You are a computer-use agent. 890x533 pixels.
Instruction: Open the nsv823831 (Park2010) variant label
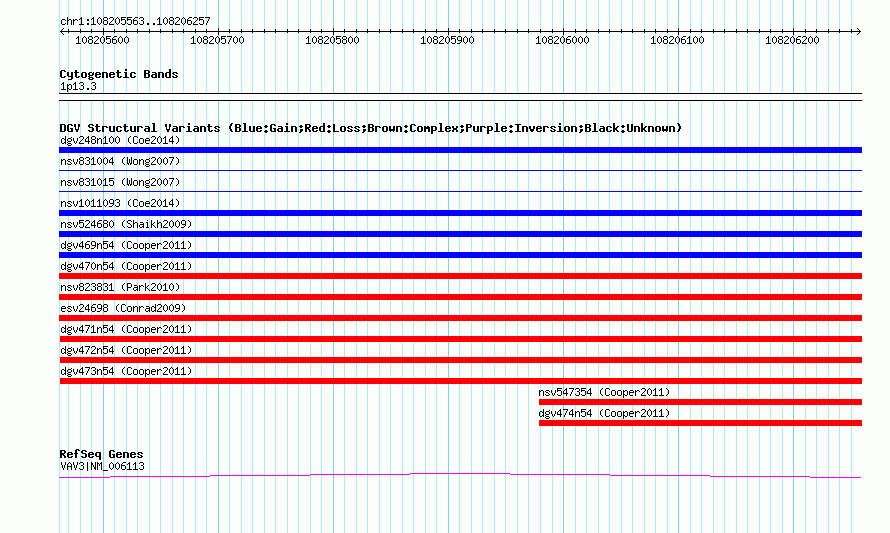coord(120,287)
